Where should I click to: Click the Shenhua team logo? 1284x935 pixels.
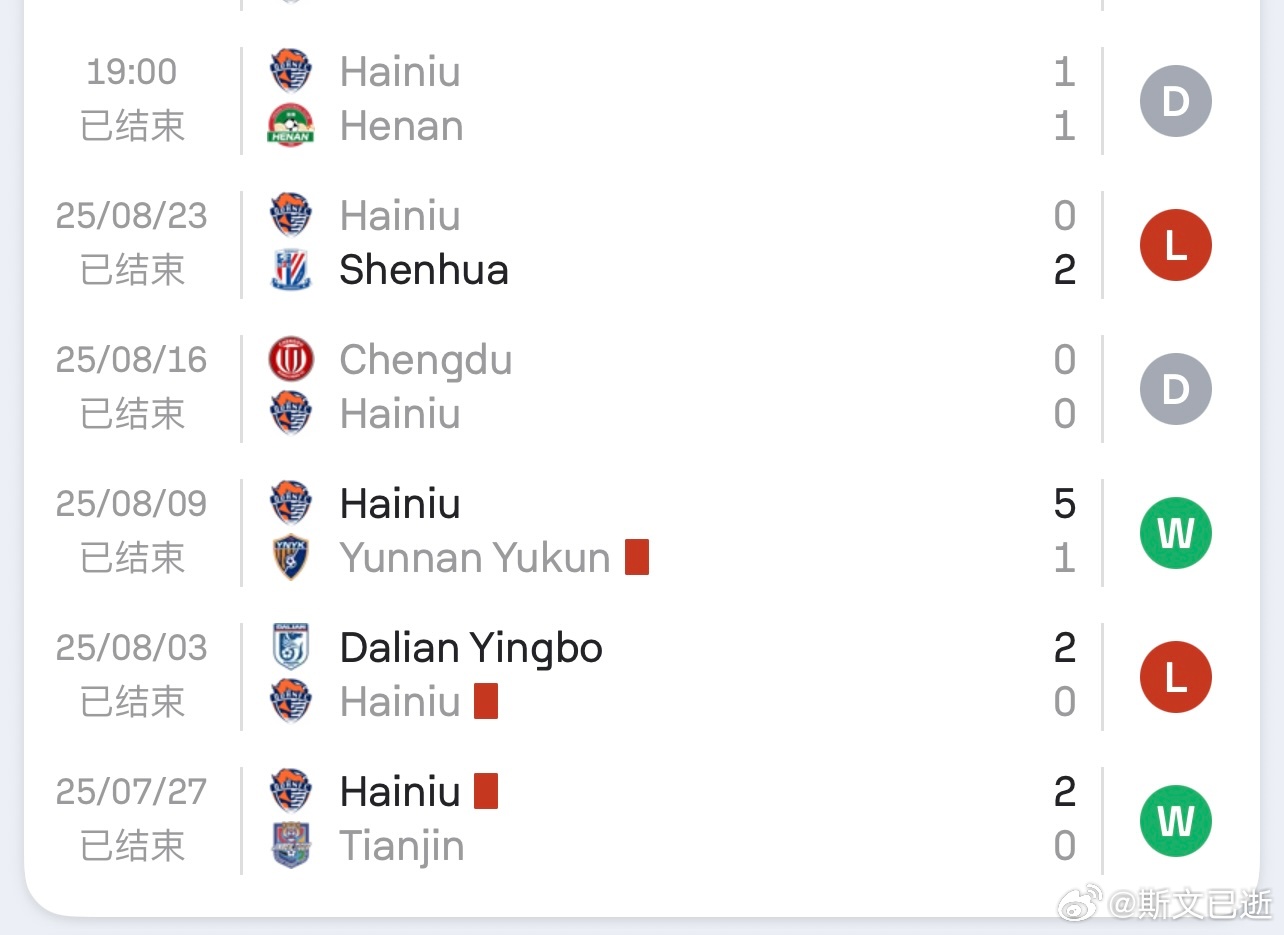(x=291, y=270)
